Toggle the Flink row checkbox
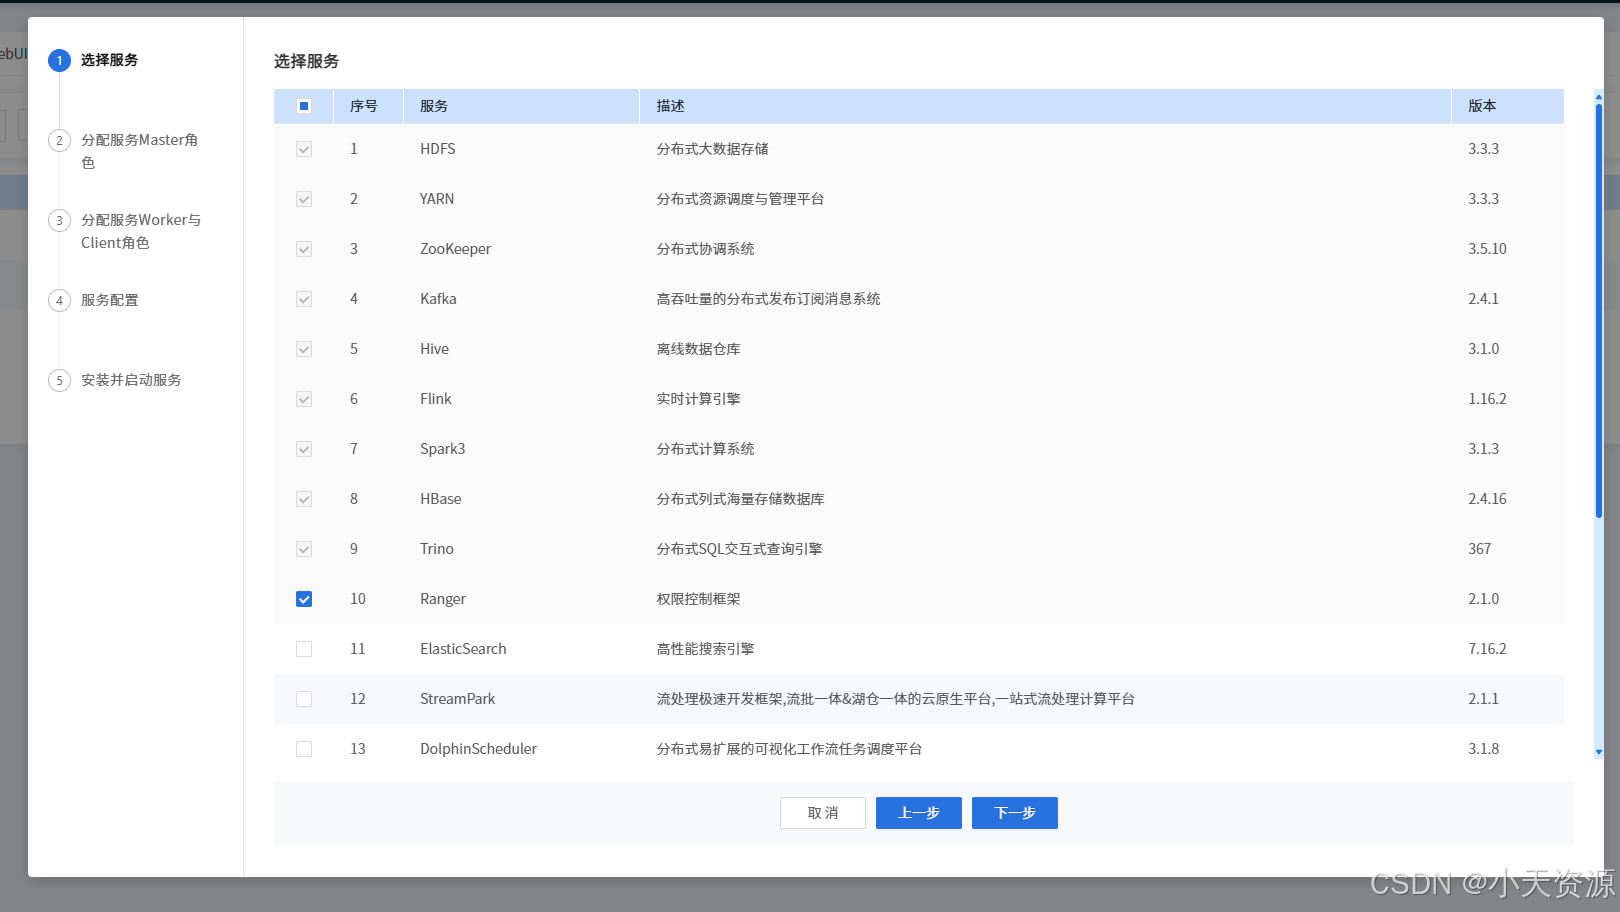This screenshot has height=912, width=1620. [304, 399]
